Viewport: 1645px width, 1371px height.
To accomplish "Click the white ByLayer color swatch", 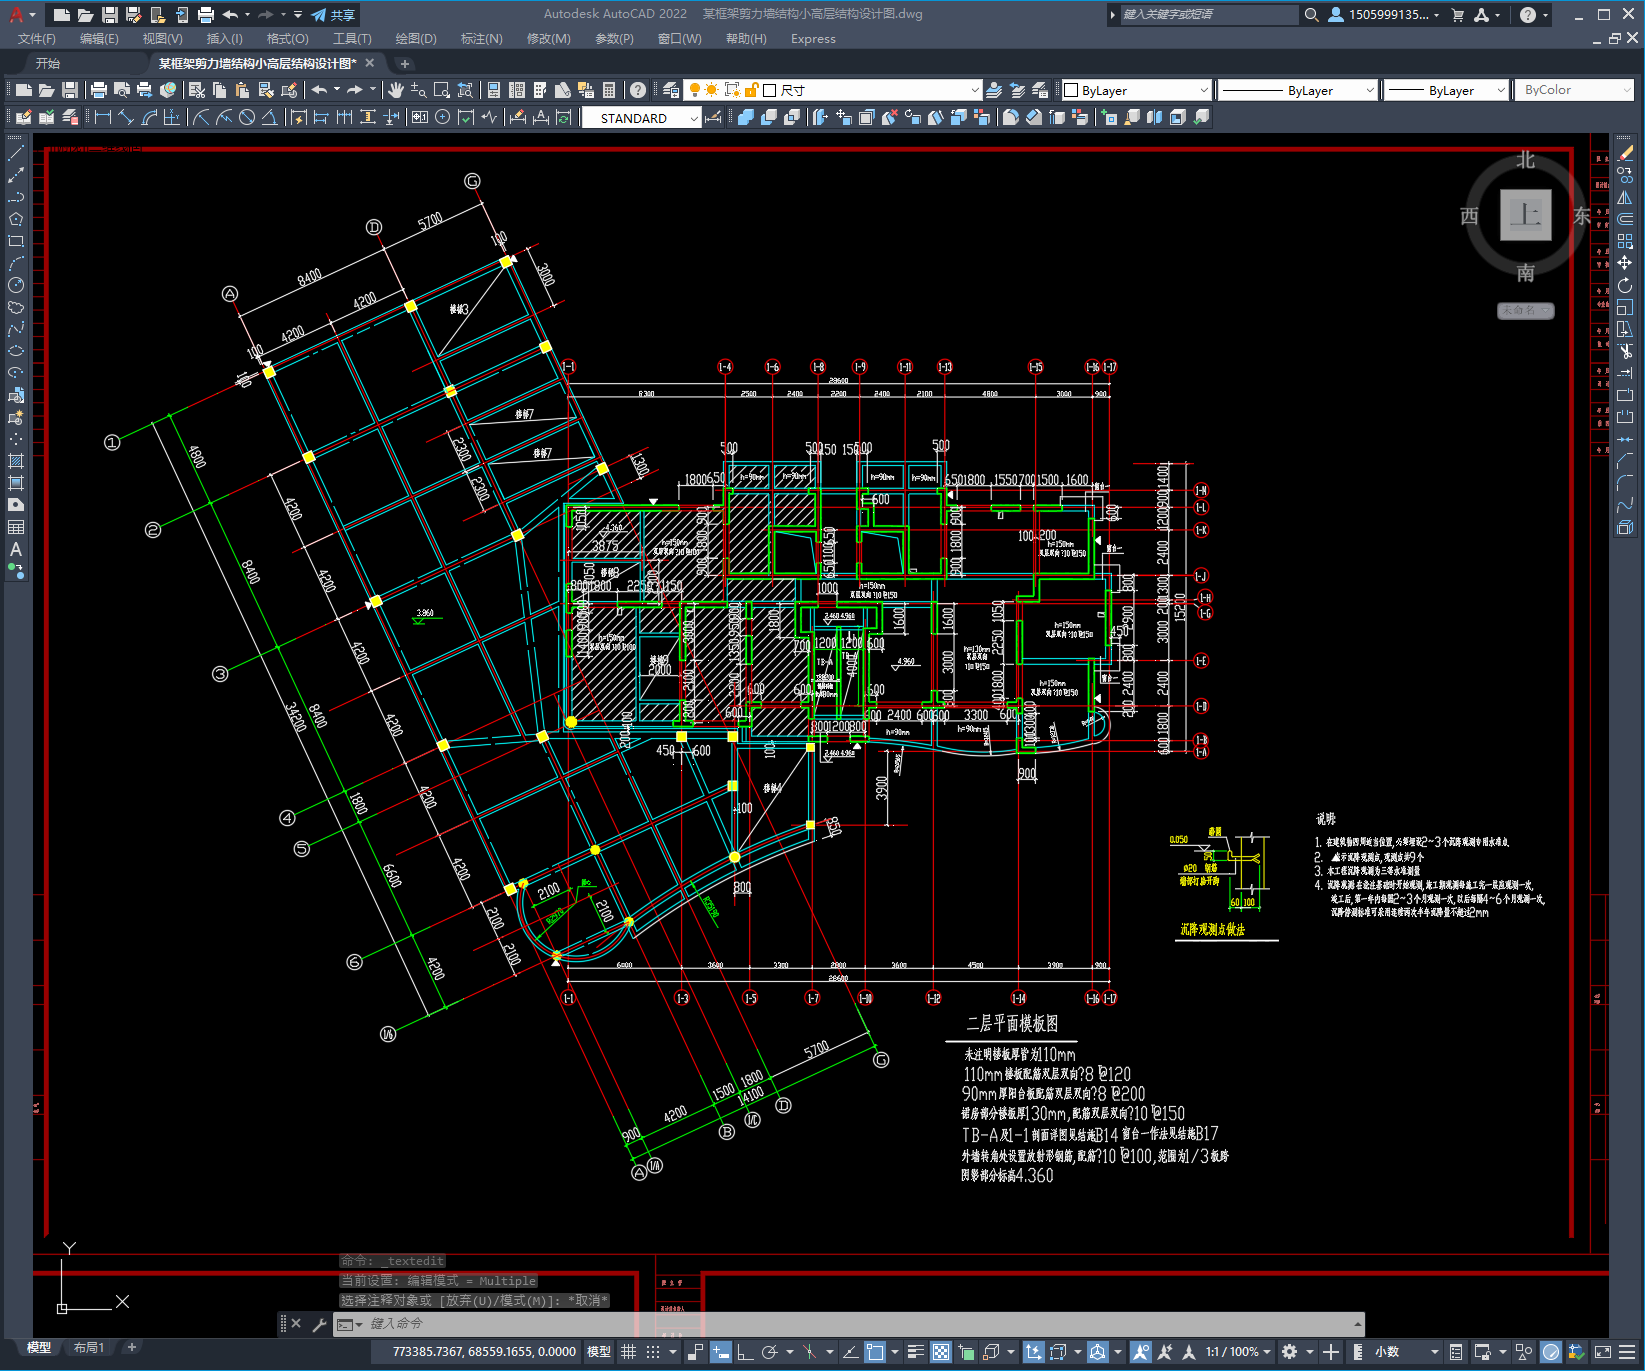I will click(1071, 90).
